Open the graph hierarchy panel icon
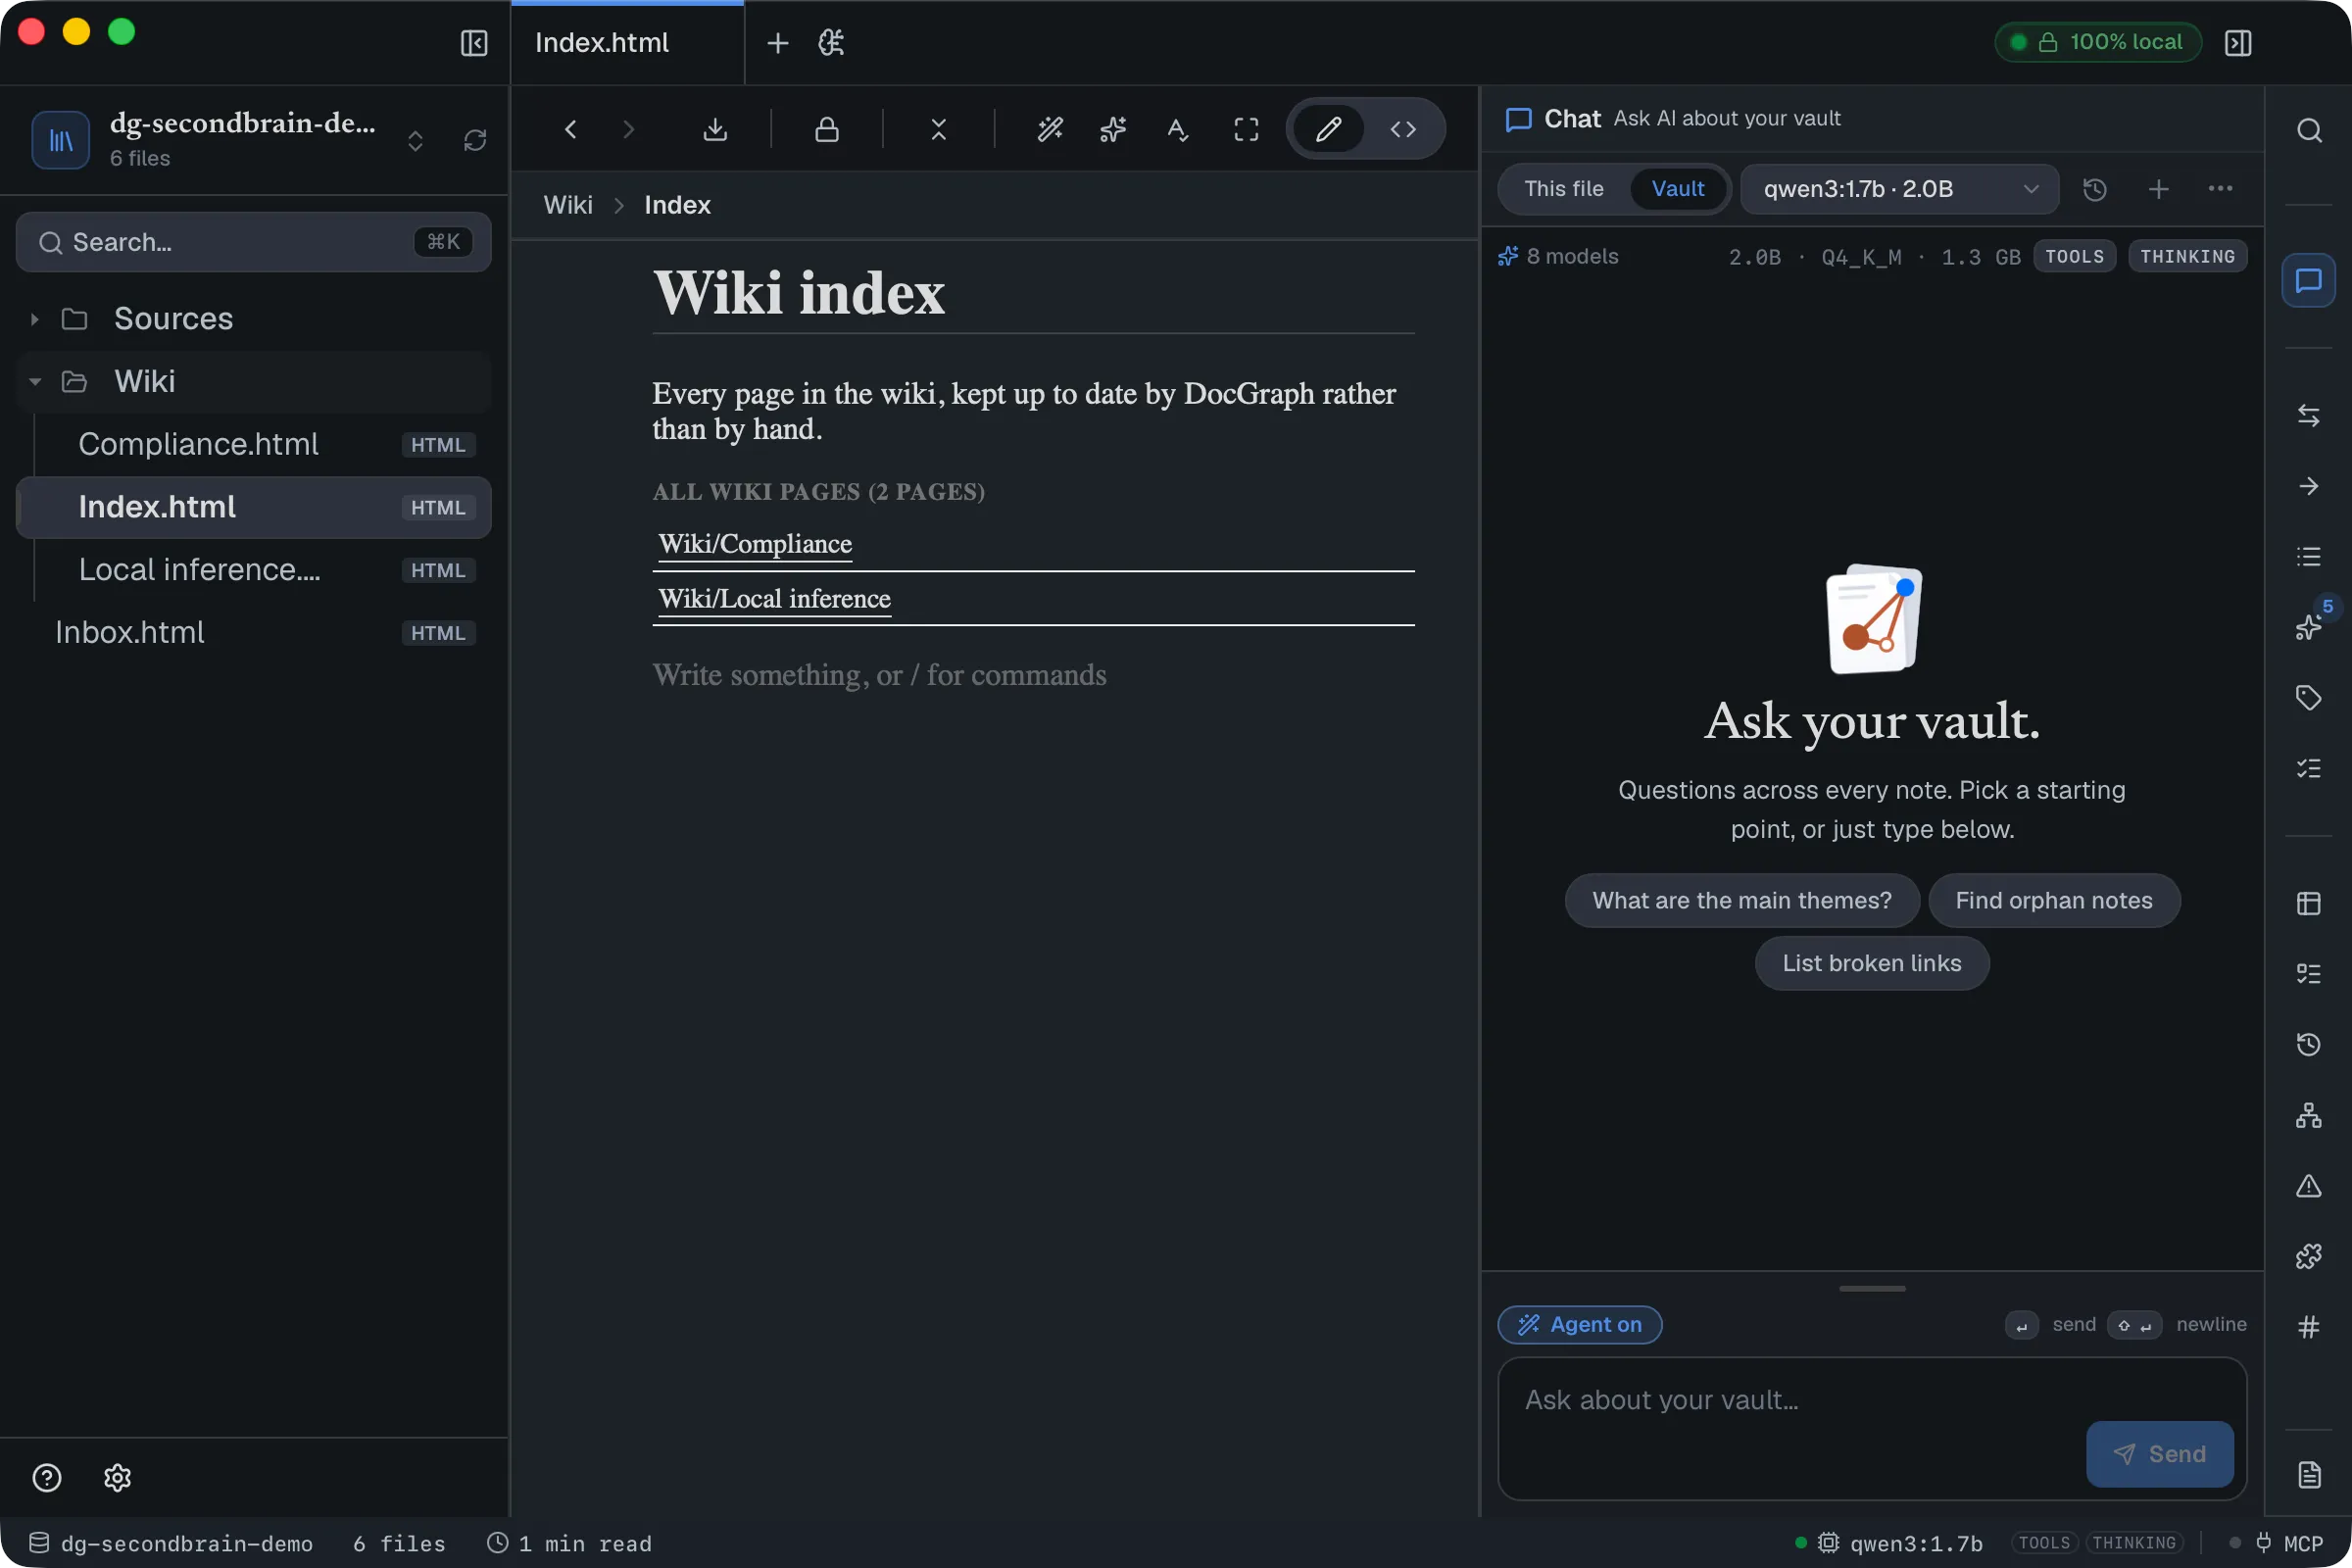Viewport: 2352px width, 1568px height. point(2308,1115)
